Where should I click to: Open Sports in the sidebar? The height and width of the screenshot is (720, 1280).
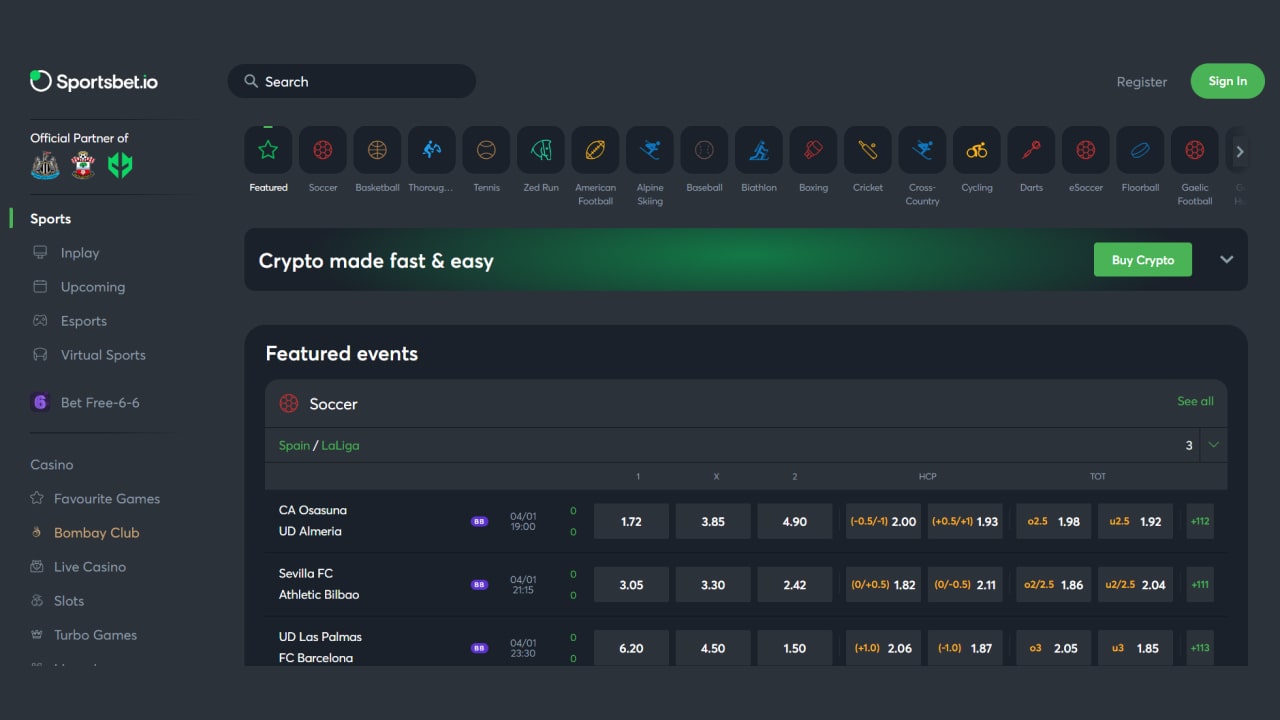(x=50, y=219)
